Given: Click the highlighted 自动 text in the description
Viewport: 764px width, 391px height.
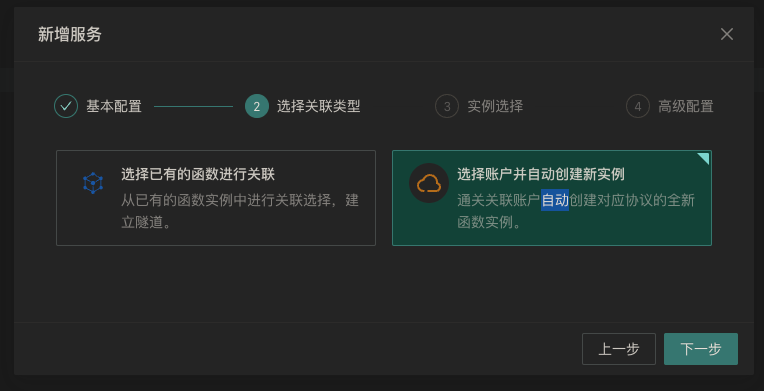Looking at the screenshot, I should pyautogui.click(x=555, y=200).
